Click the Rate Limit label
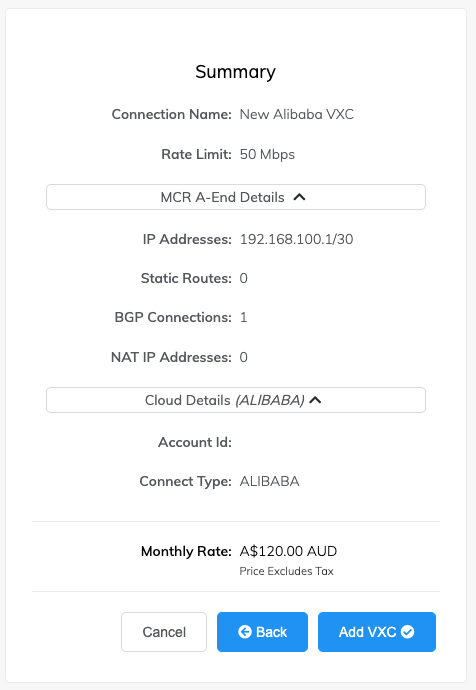Image resolution: width=476 pixels, height=690 pixels. pyautogui.click(x=196, y=154)
